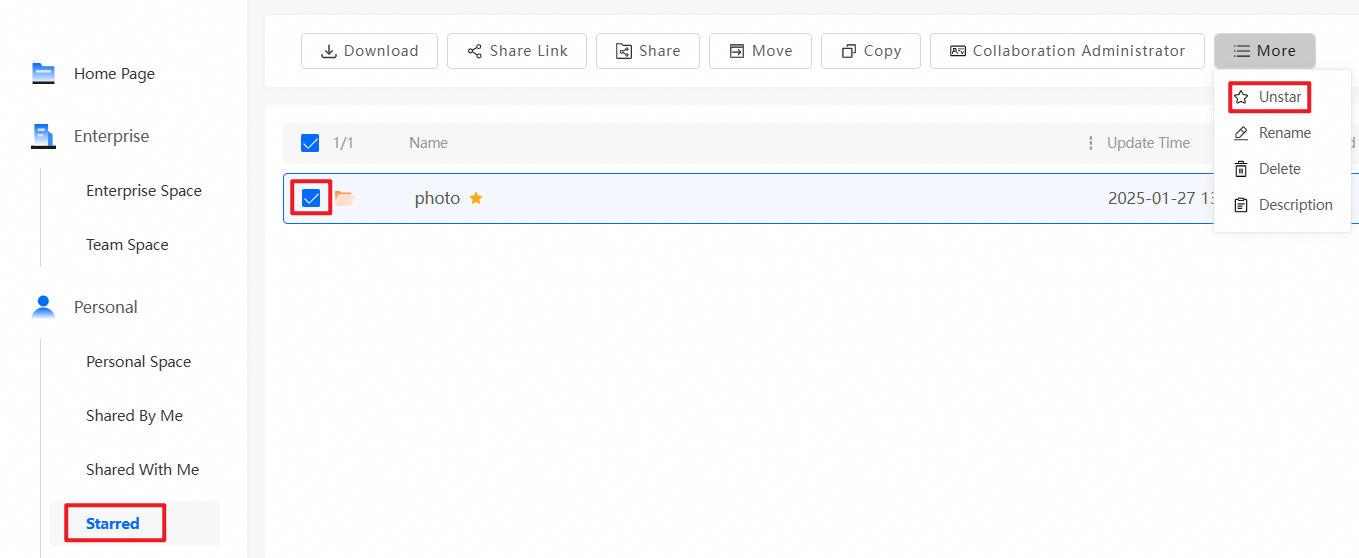
Task: Select Unstar from the More menu
Action: (1269, 97)
